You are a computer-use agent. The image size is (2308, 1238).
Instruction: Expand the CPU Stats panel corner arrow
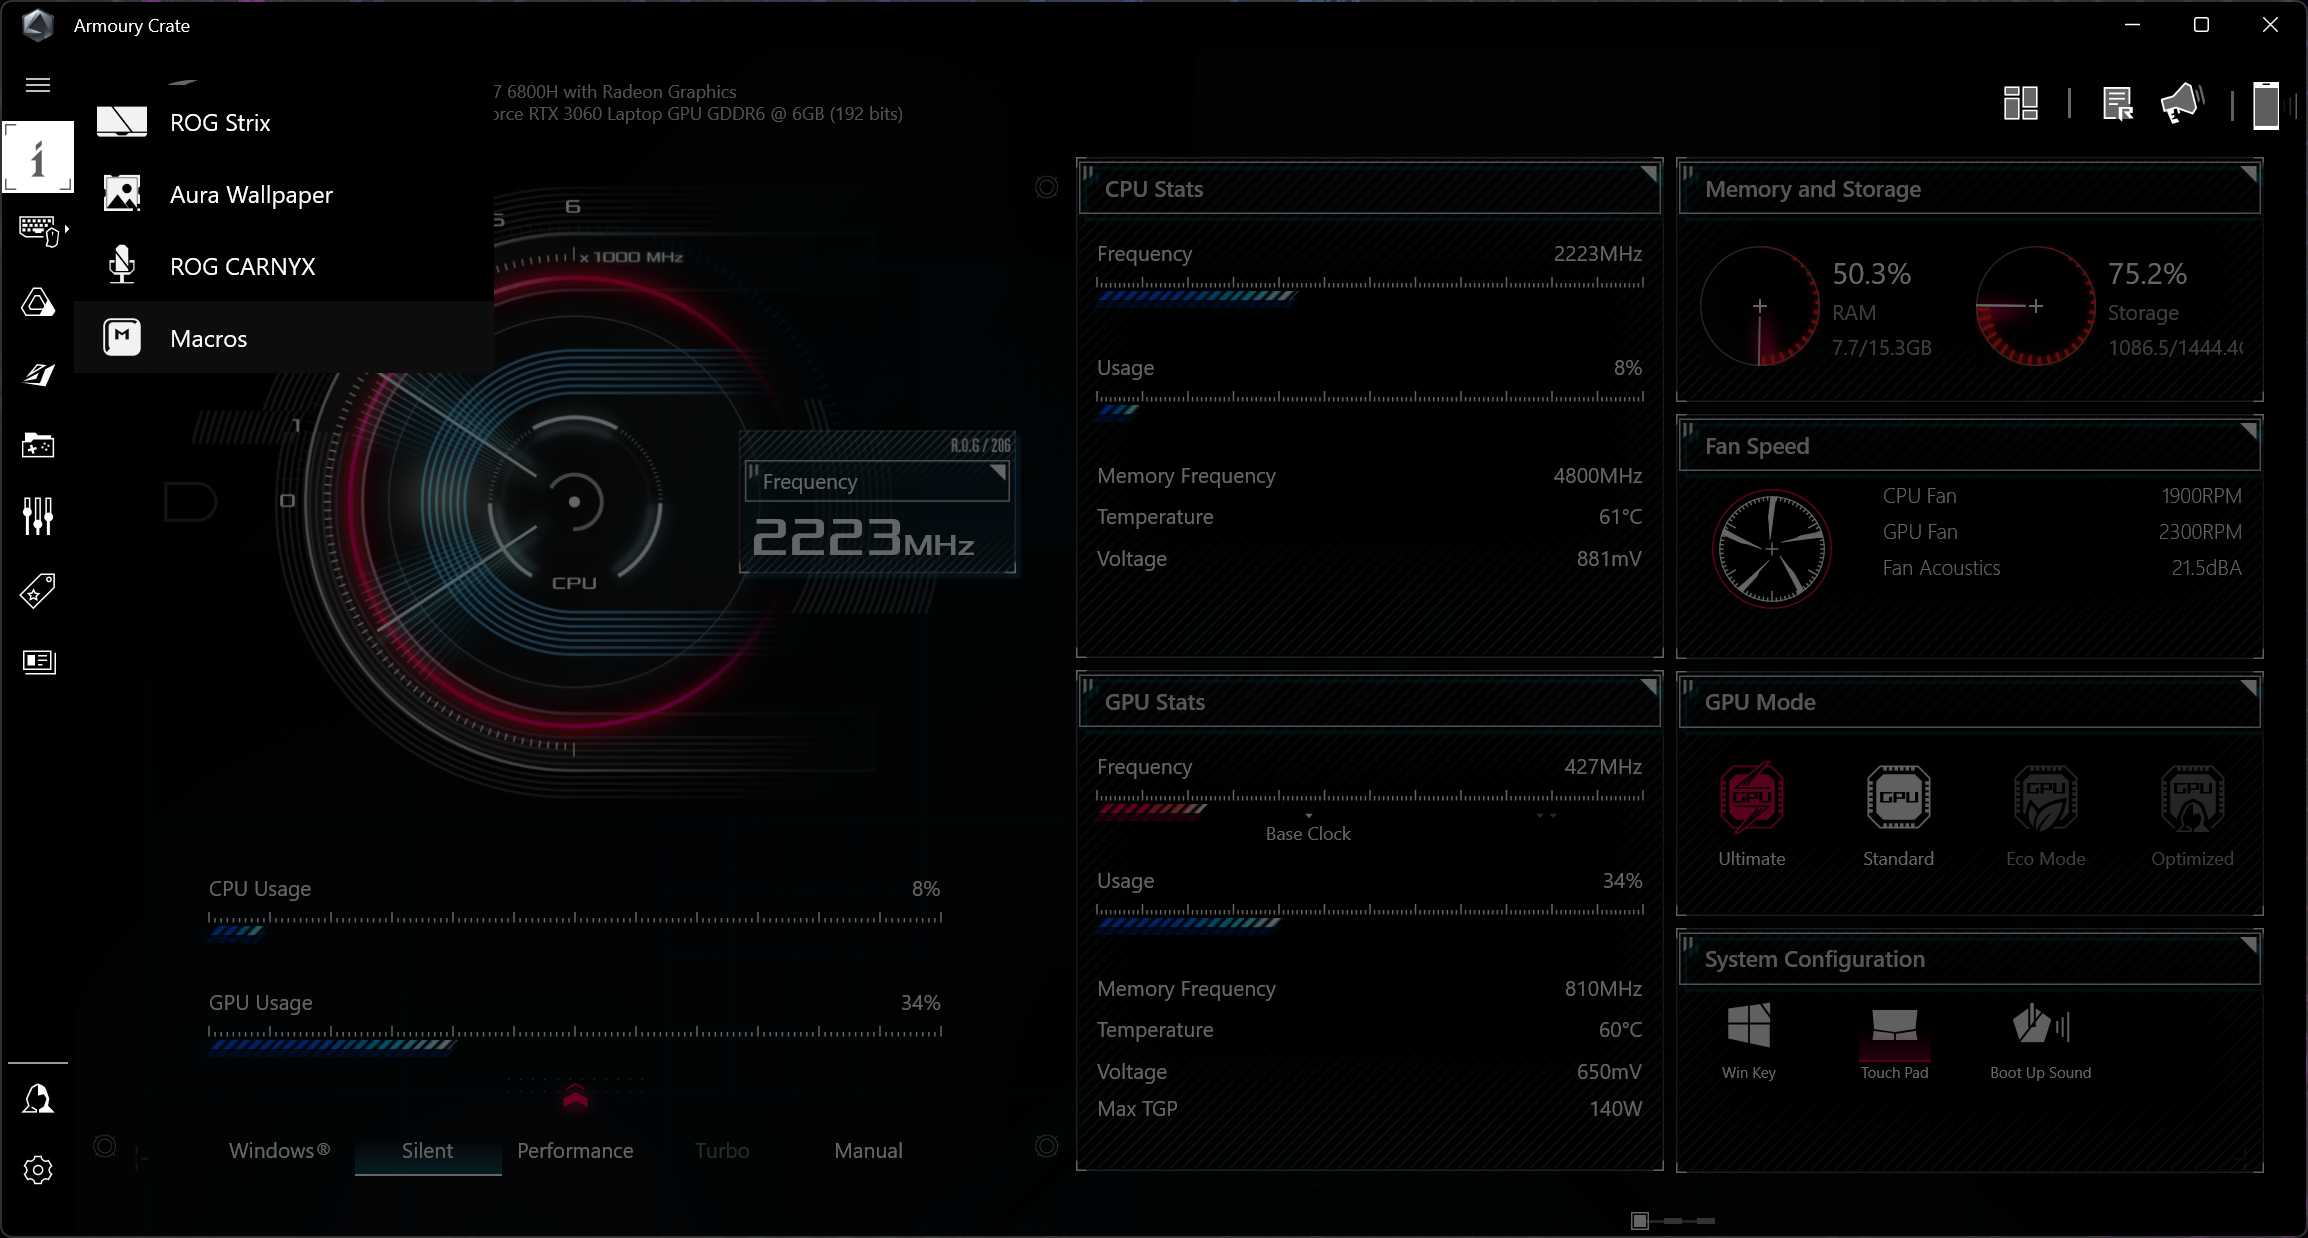[x=1648, y=174]
